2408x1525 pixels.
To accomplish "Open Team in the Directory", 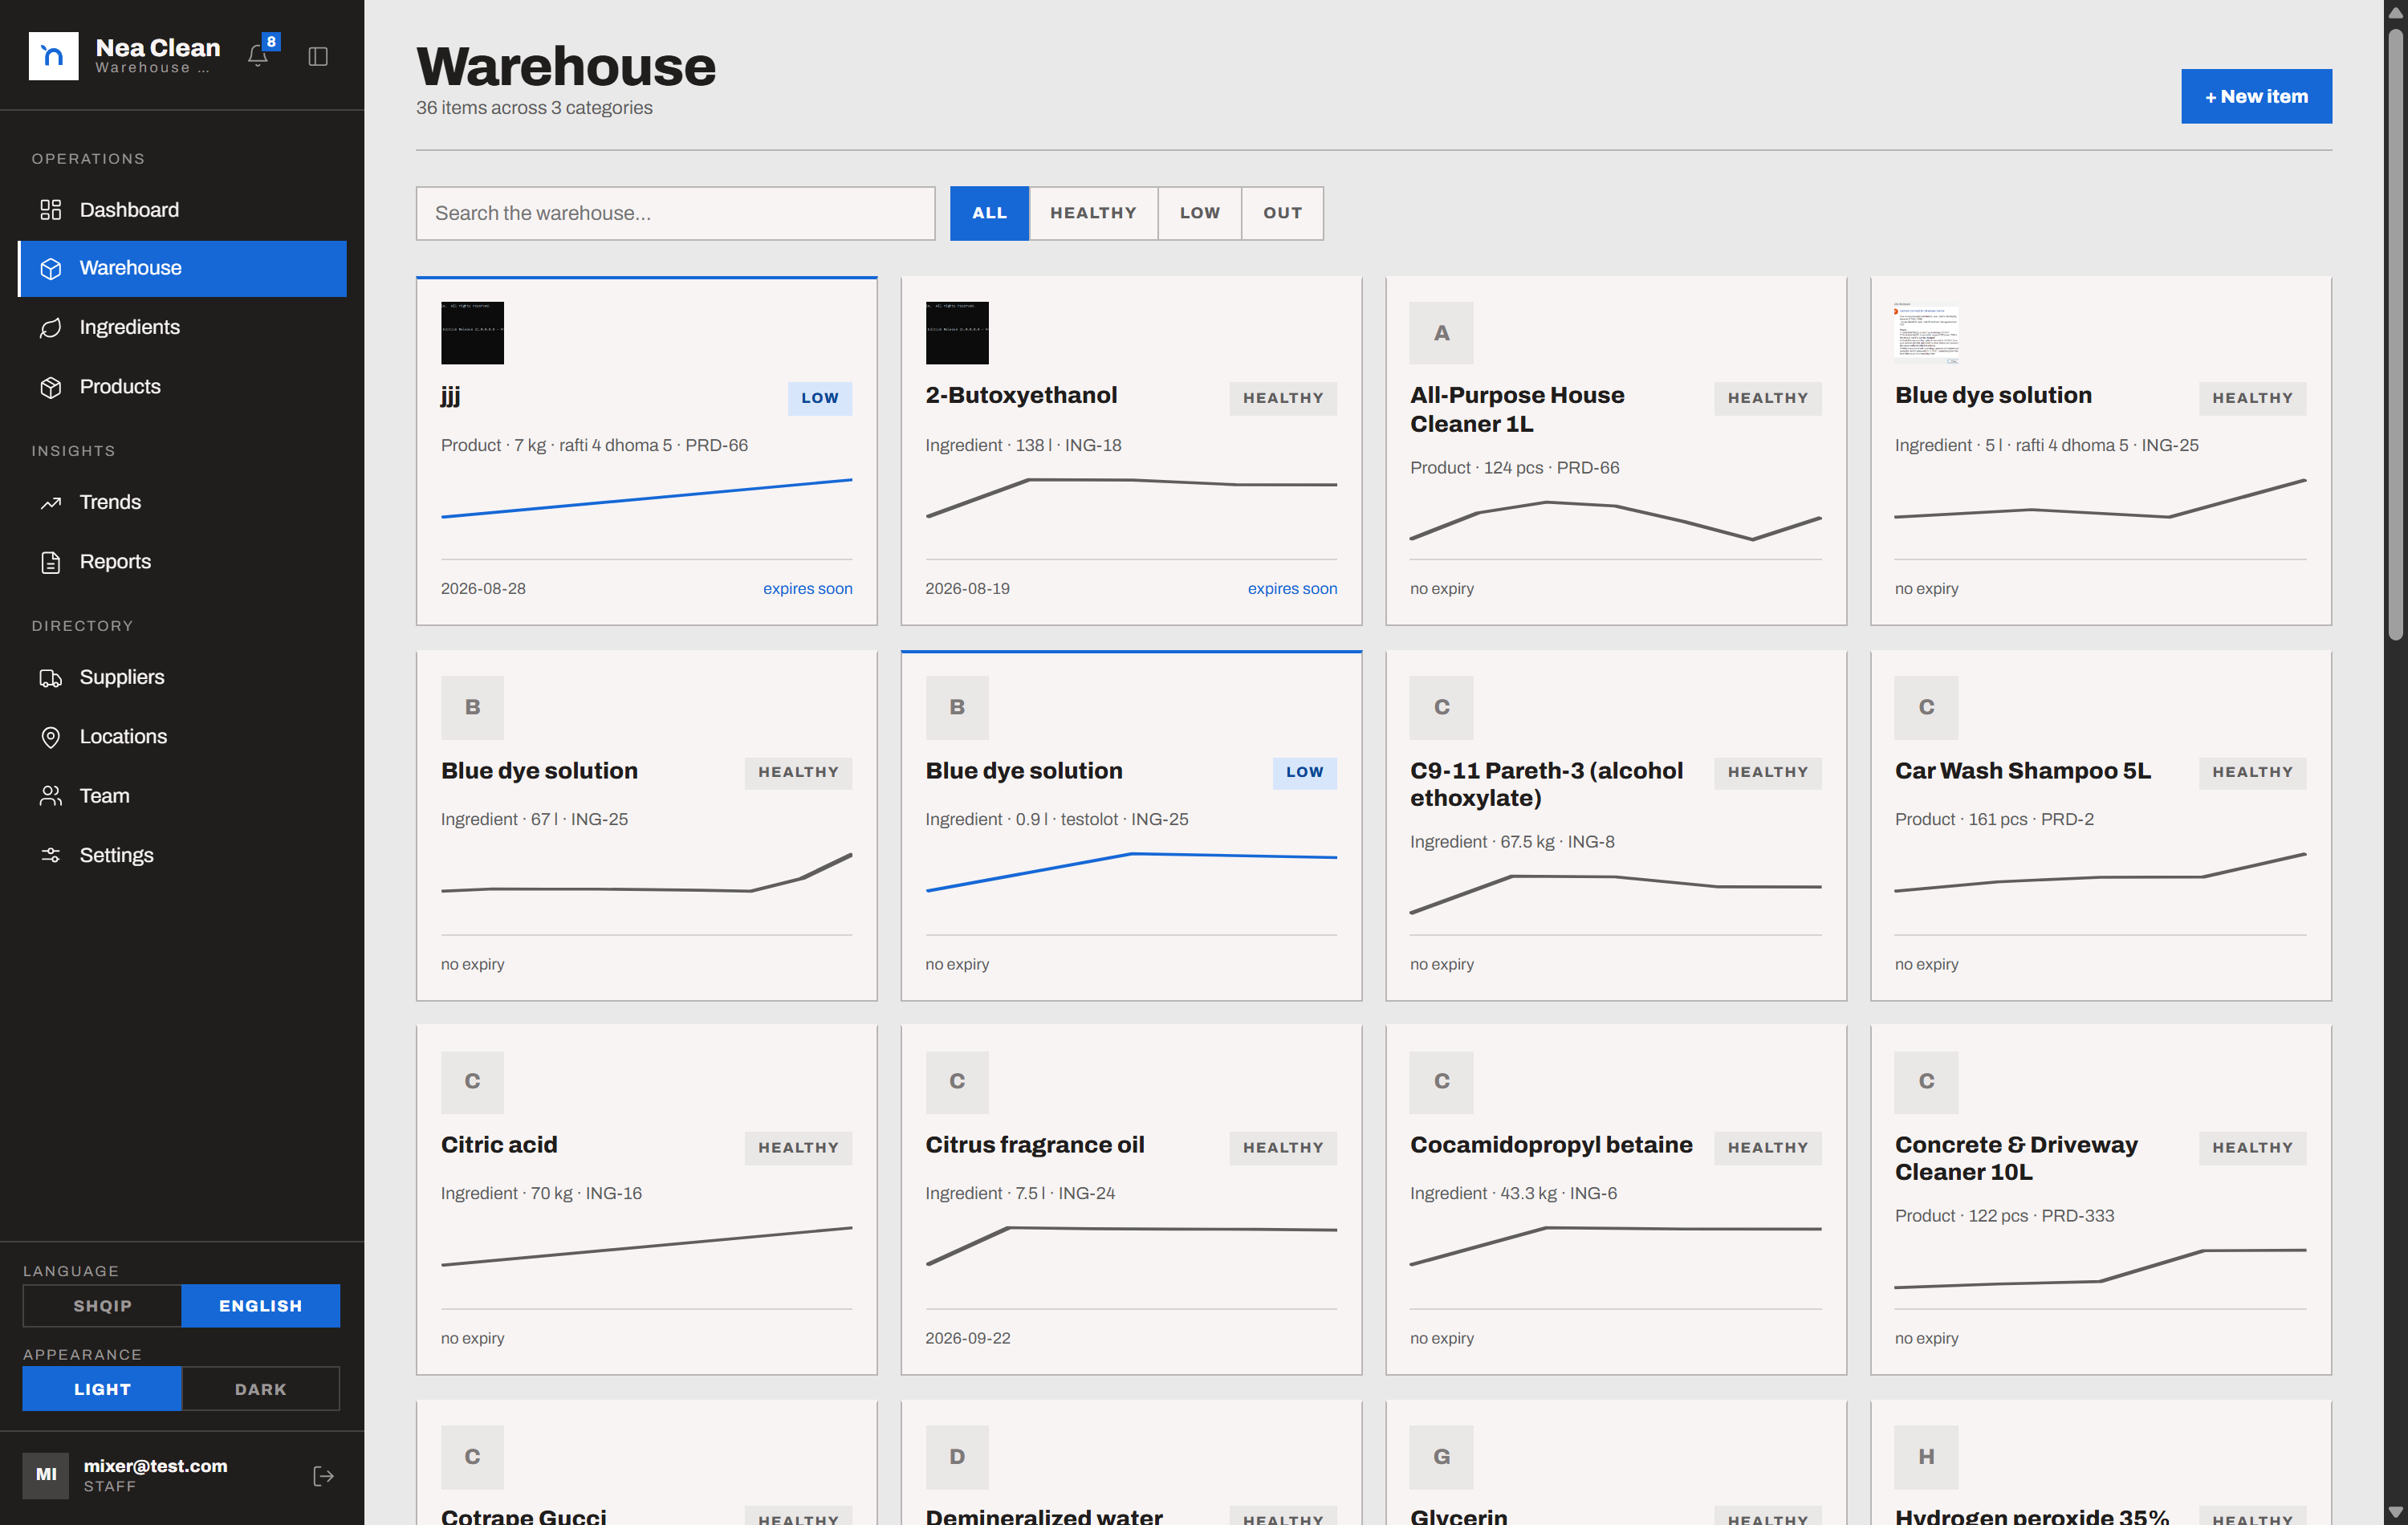I will coord(182,796).
